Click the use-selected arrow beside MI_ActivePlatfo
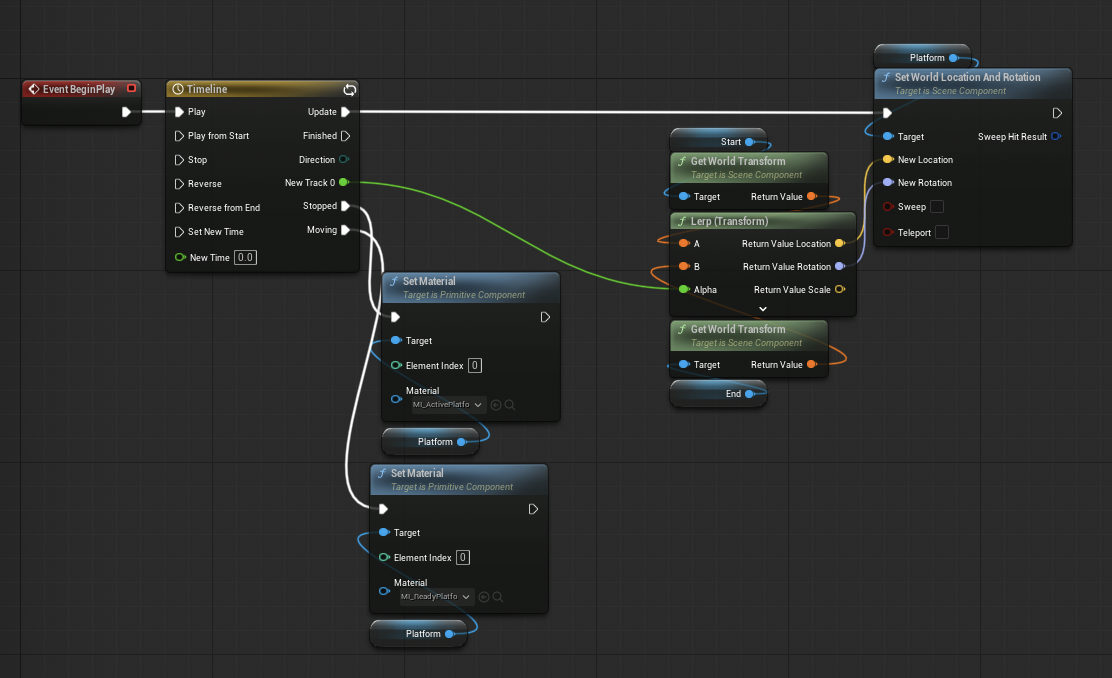The image size is (1112, 678). [x=496, y=405]
